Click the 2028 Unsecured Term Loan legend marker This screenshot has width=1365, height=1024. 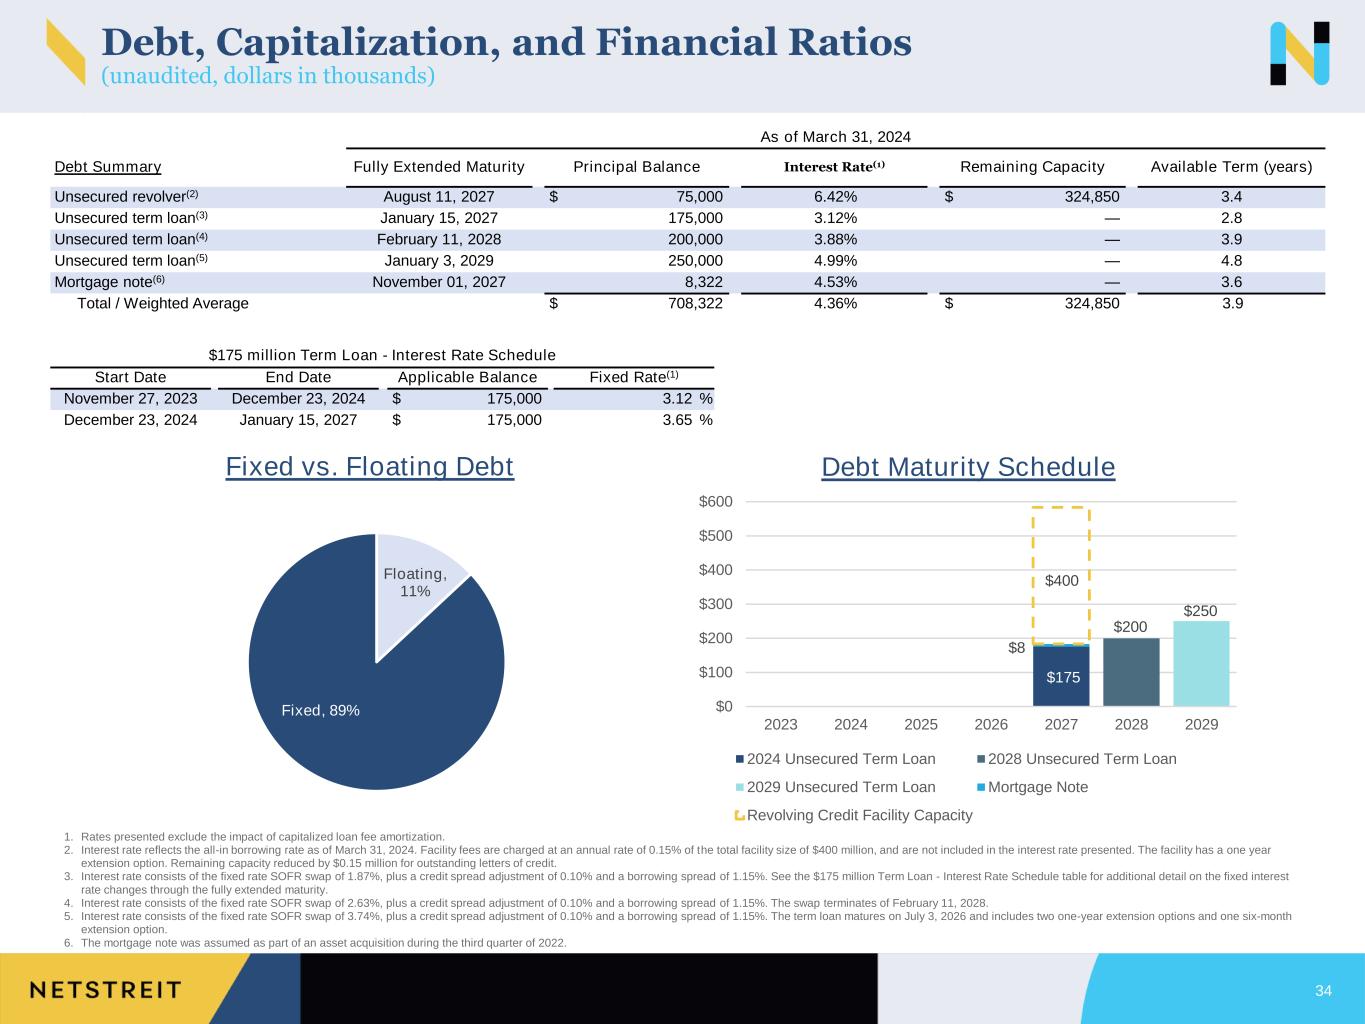coord(981,759)
